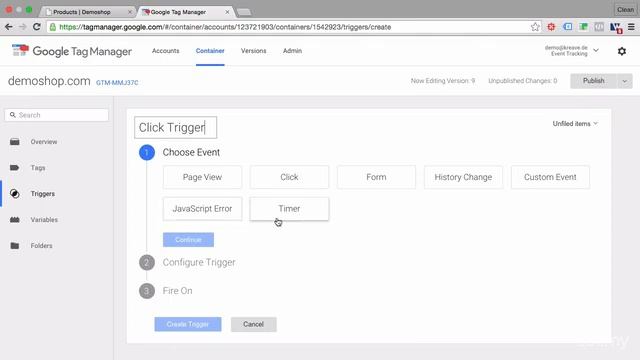Click Now Editing Version 9 text
The height and width of the screenshot is (360, 640).
[x=443, y=81]
